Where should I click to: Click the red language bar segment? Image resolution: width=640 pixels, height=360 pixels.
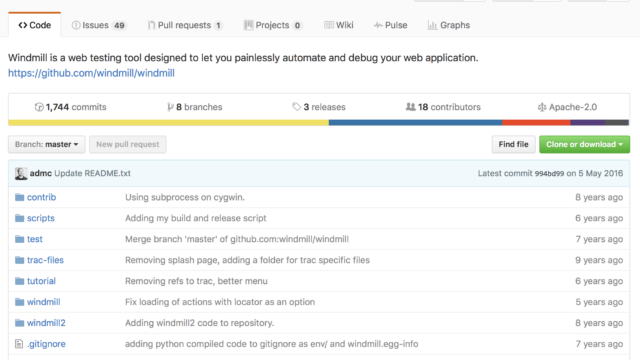click(x=536, y=122)
